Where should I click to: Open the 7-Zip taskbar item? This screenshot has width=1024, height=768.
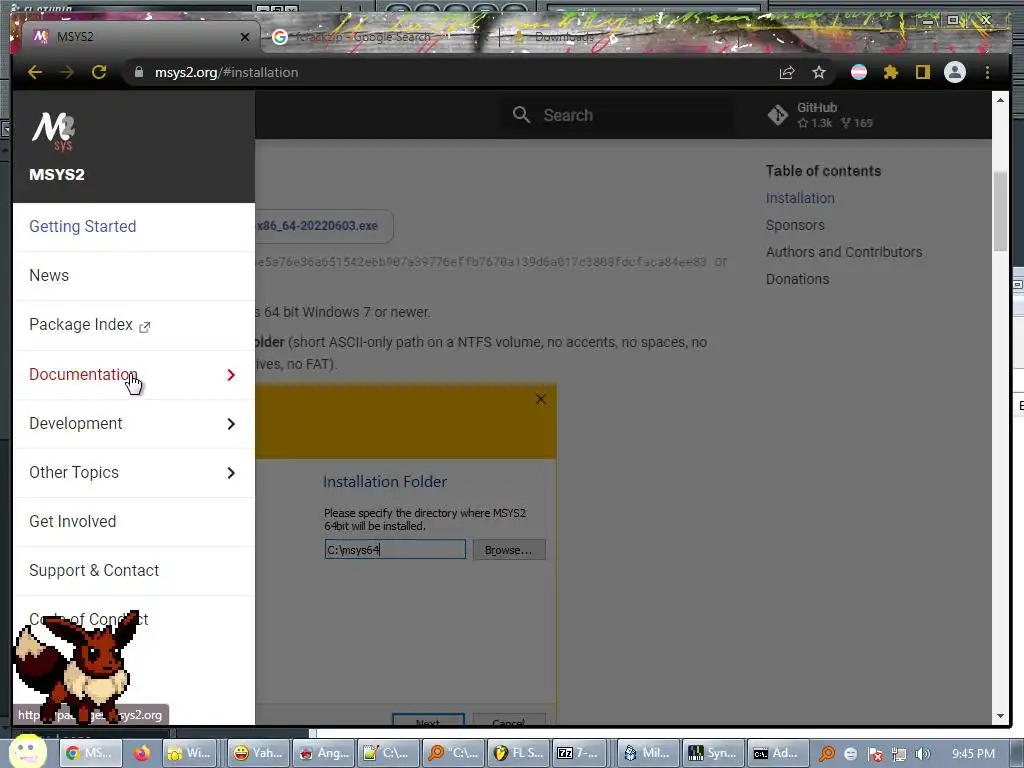click(x=580, y=753)
